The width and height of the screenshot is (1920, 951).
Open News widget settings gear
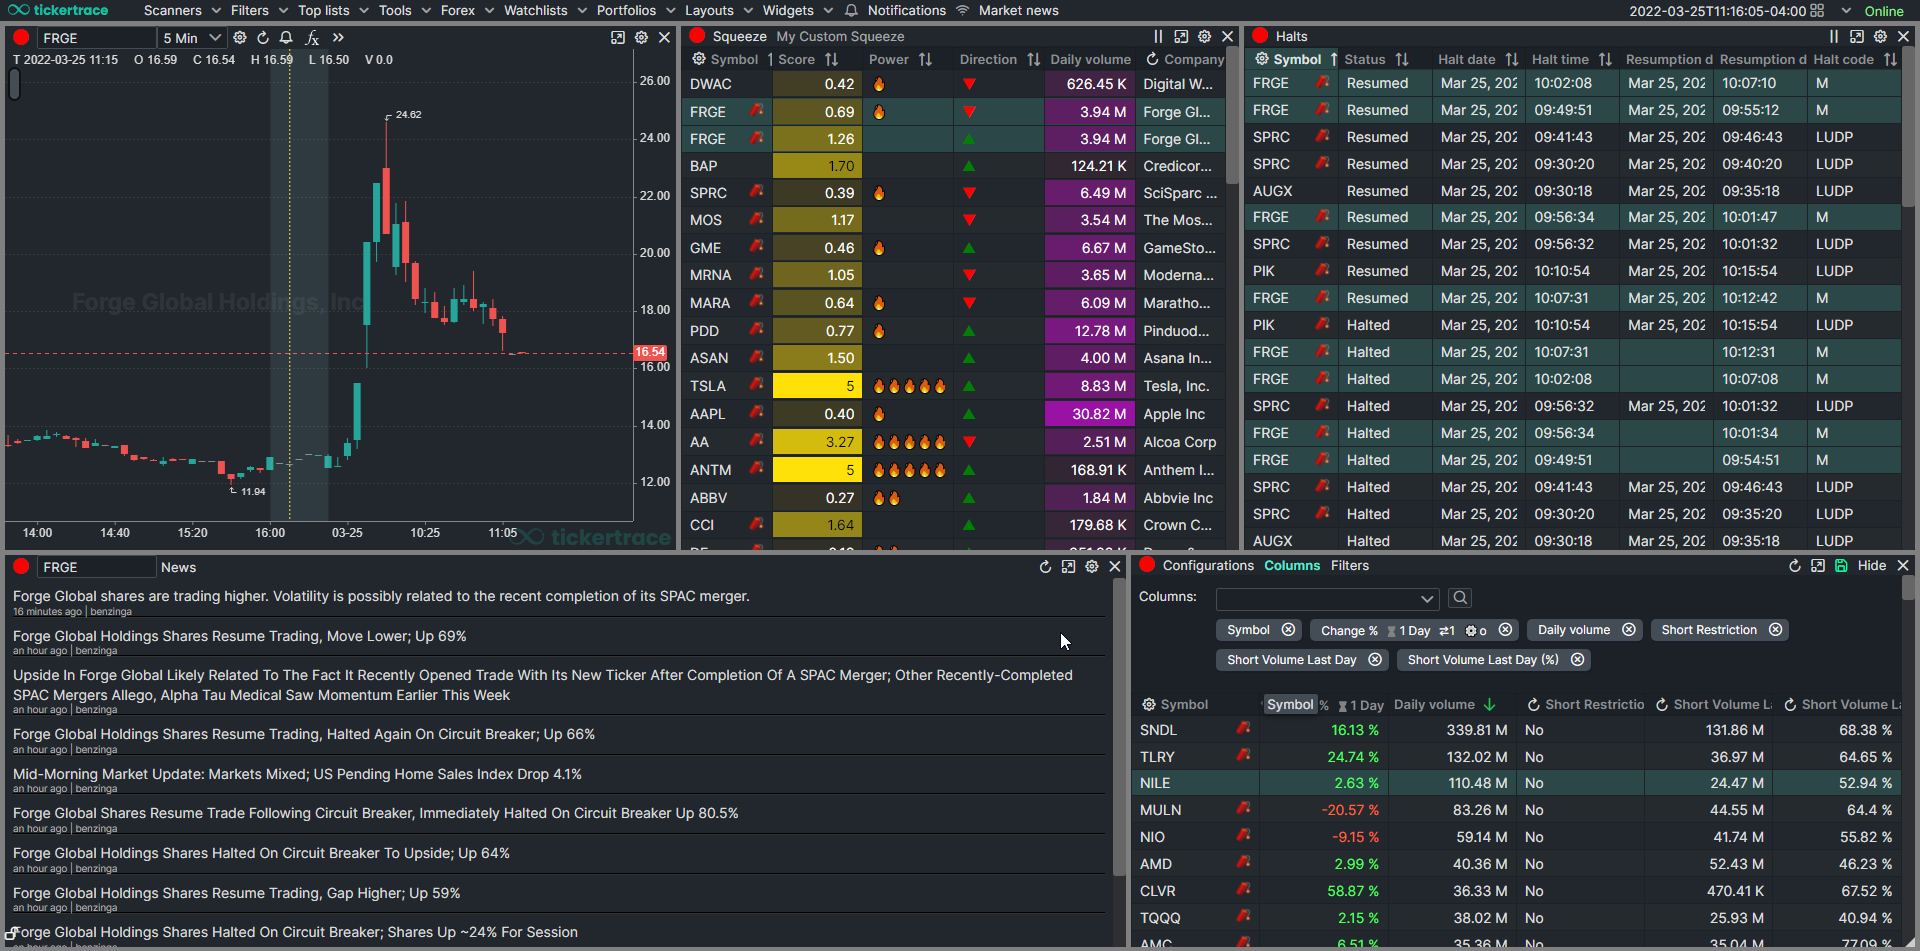[1092, 567]
